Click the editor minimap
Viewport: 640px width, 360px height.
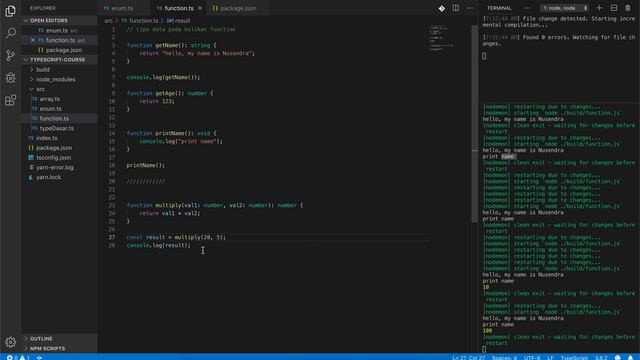(x=443, y=39)
